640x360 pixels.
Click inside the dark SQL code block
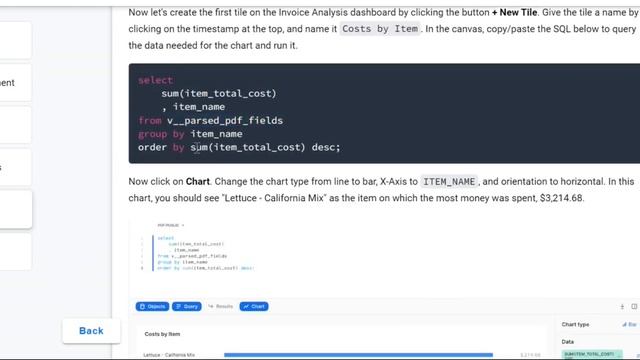384,113
